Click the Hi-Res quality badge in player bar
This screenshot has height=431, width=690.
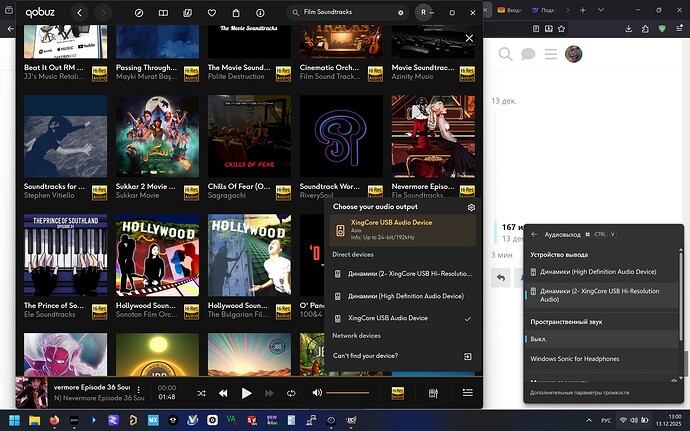(397, 393)
